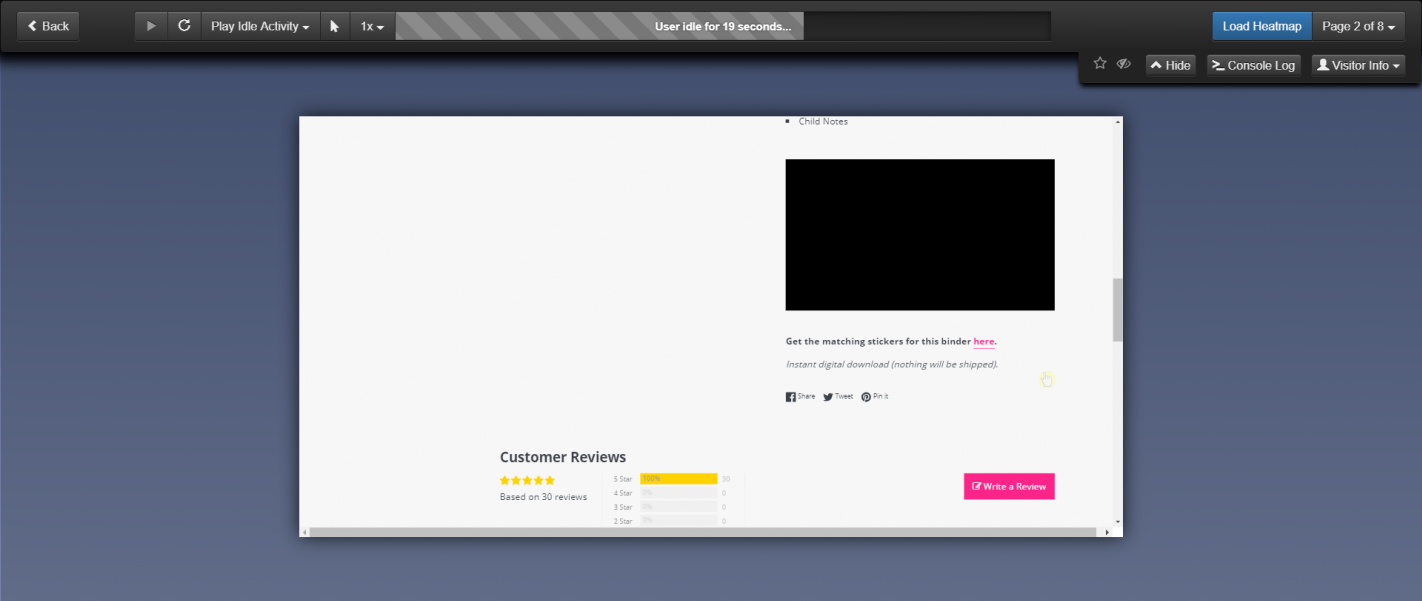Hide the session info panel
This screenshot has width=1422, height=601.
click(1170, 65)
